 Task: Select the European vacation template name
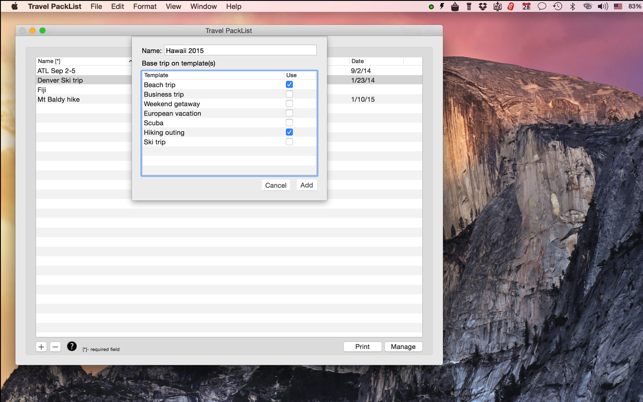[172, 113]
